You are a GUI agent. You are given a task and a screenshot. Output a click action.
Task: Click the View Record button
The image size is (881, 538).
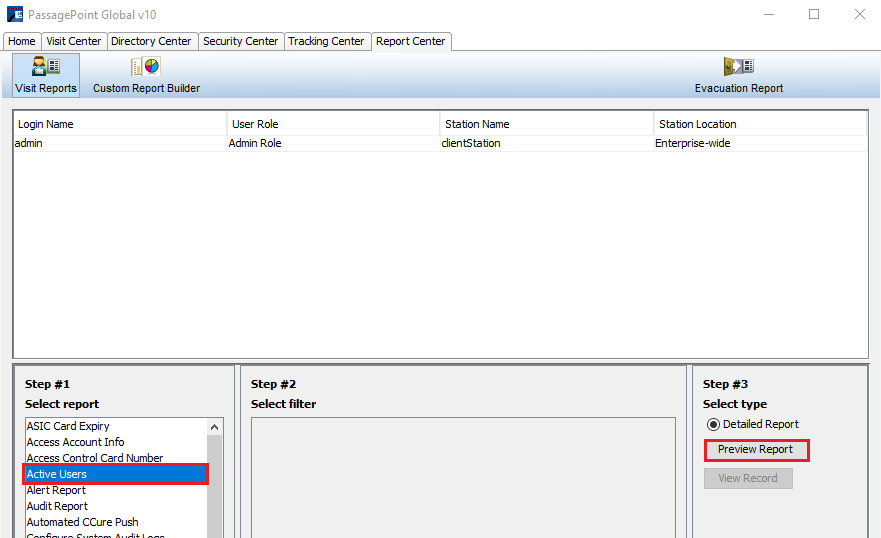tap(748, 478)
